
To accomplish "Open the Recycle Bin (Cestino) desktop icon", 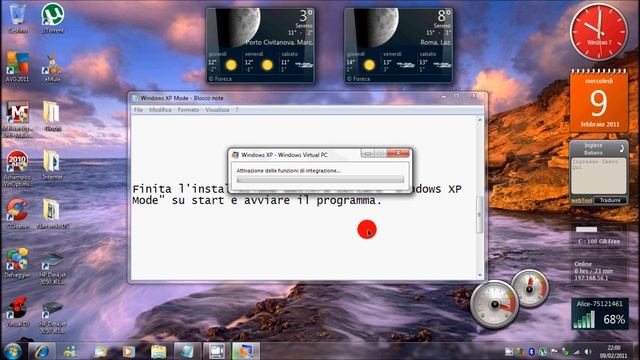I will click(x=17, y=18).
